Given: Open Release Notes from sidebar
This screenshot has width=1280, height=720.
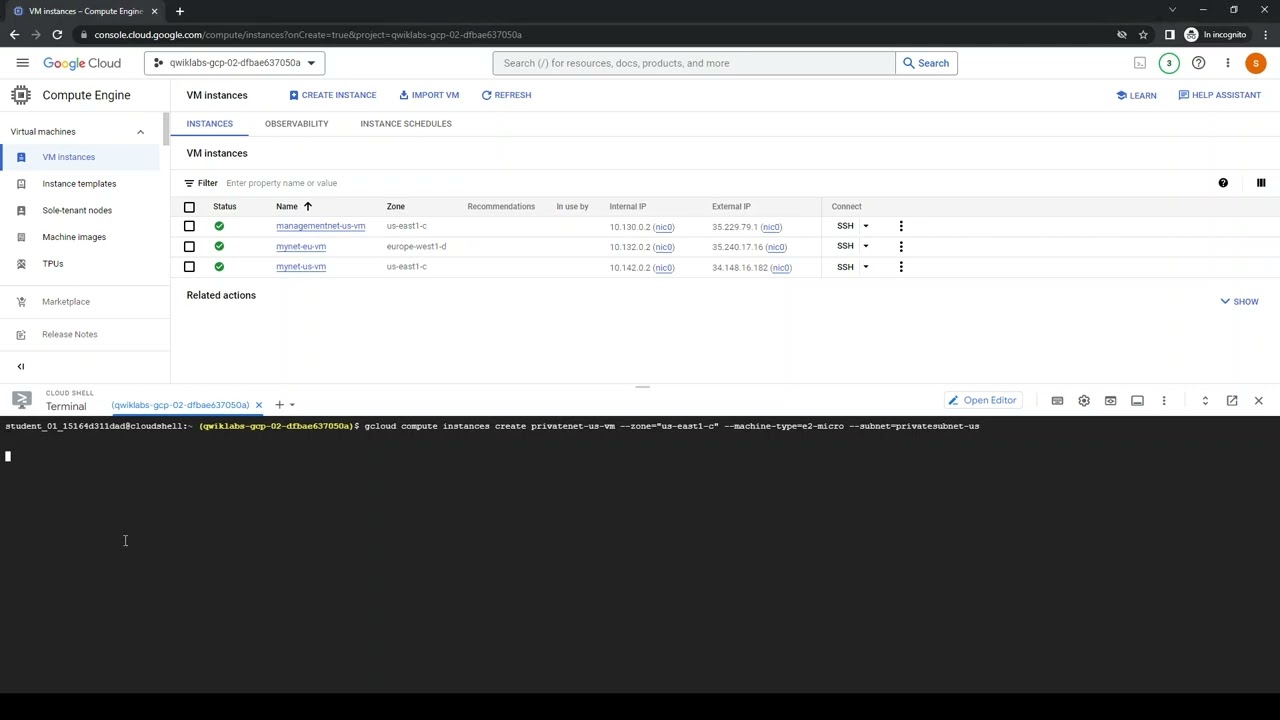Looking at the screenshot, I should 70,334.
